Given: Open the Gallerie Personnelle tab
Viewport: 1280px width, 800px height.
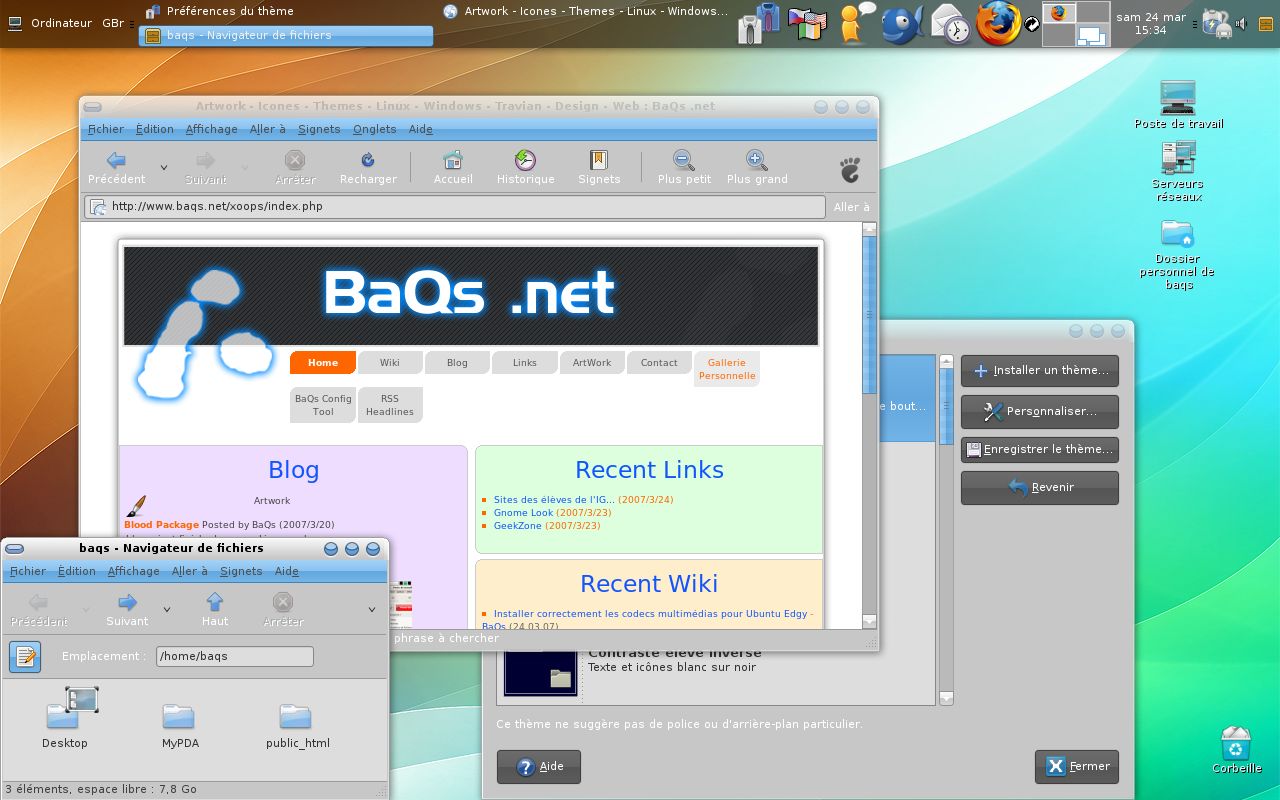Looking at the screenshot, I should point(727,369).
